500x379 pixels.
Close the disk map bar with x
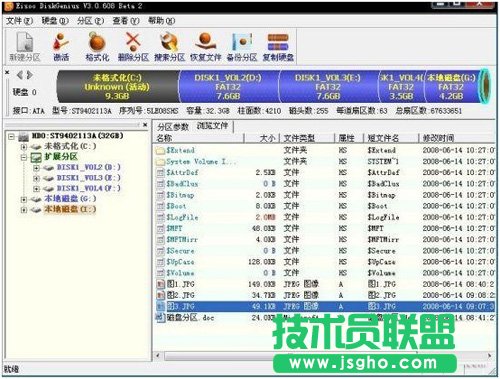[7, 72]
